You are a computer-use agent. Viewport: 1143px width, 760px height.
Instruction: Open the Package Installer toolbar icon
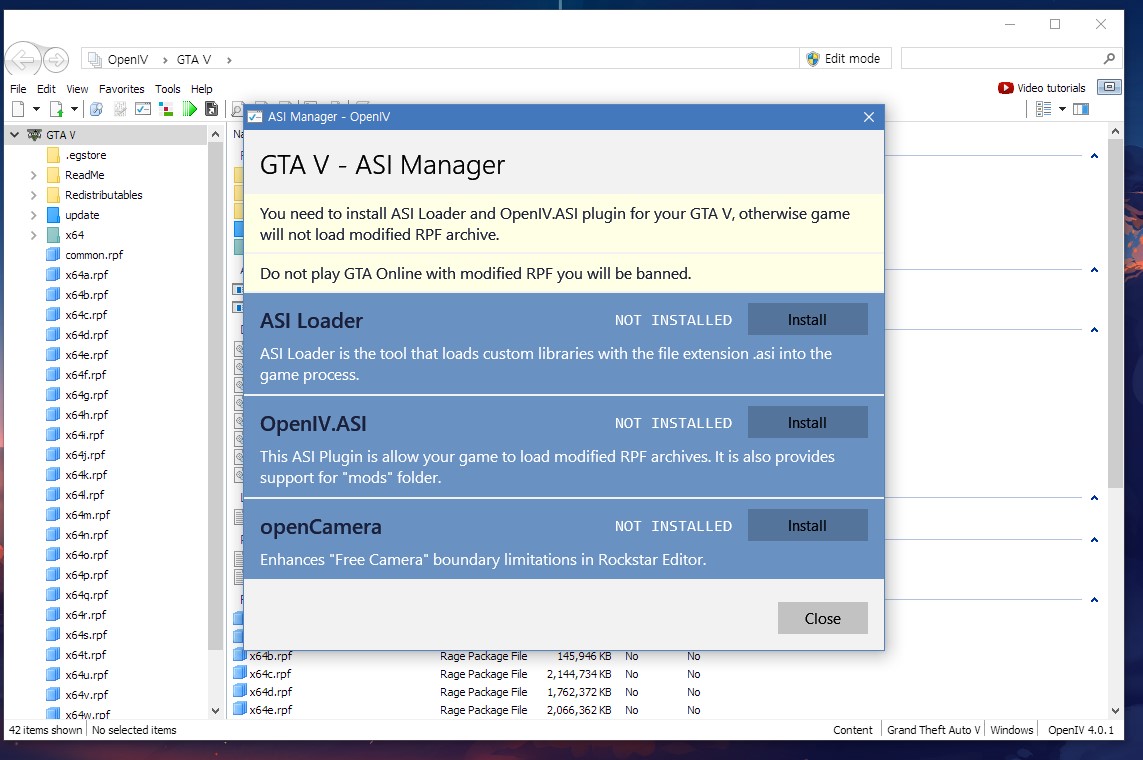pyautogui.click(x=165, y=109)
